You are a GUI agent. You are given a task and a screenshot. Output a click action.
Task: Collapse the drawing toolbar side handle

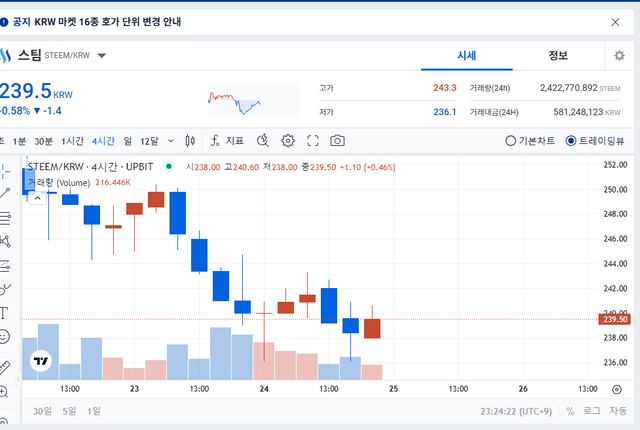tap(19, 379)
